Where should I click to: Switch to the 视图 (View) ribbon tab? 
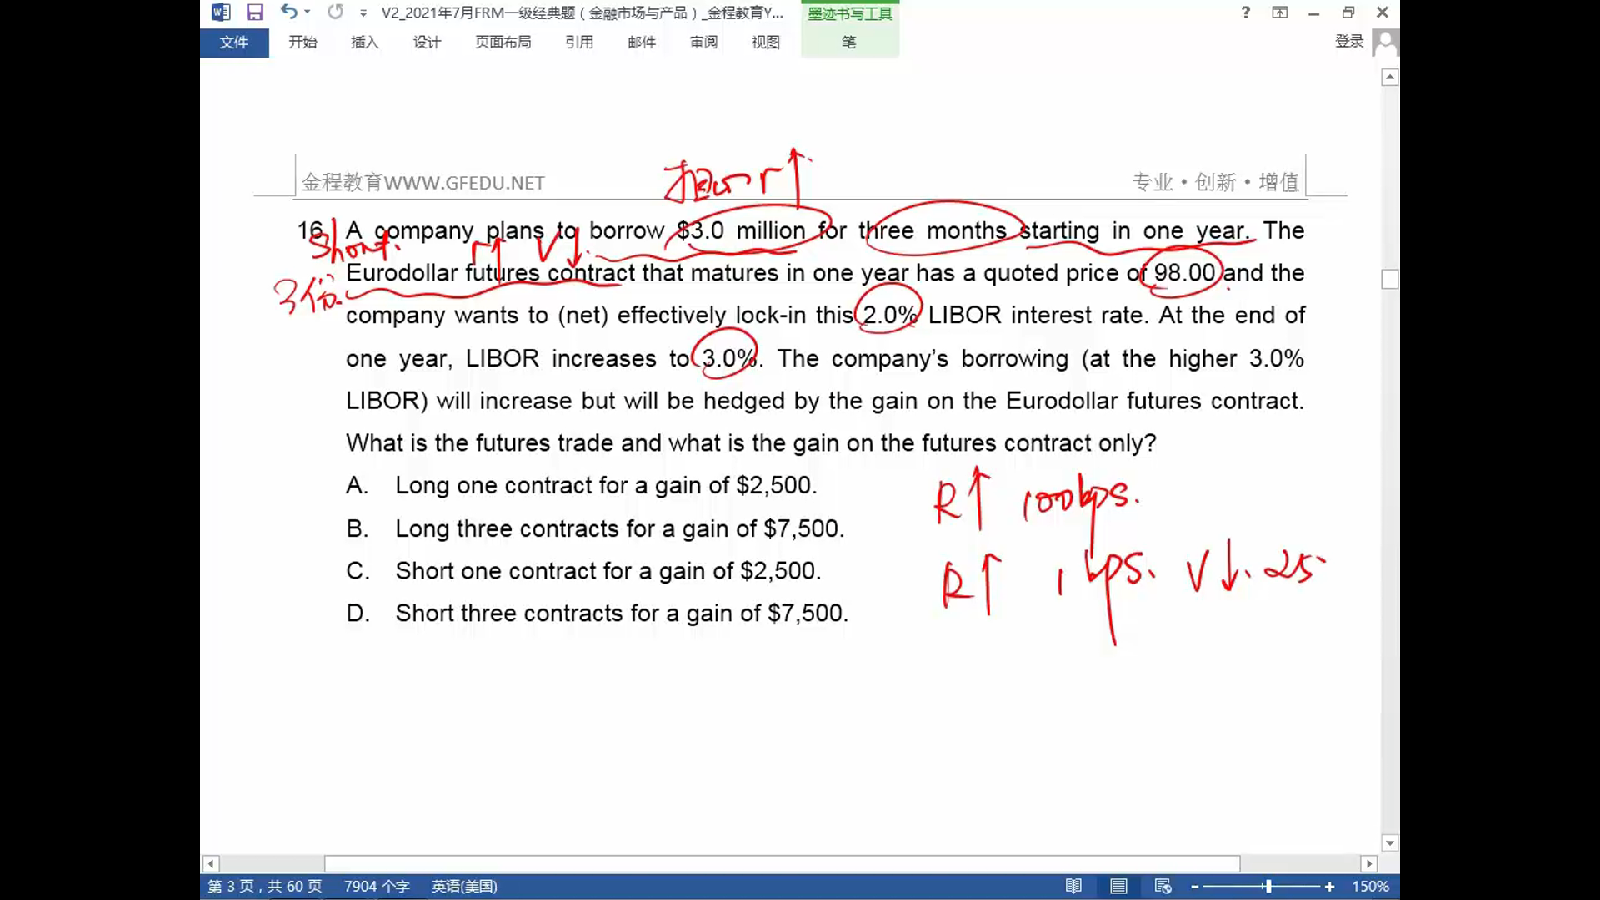(x=766, y=42)
